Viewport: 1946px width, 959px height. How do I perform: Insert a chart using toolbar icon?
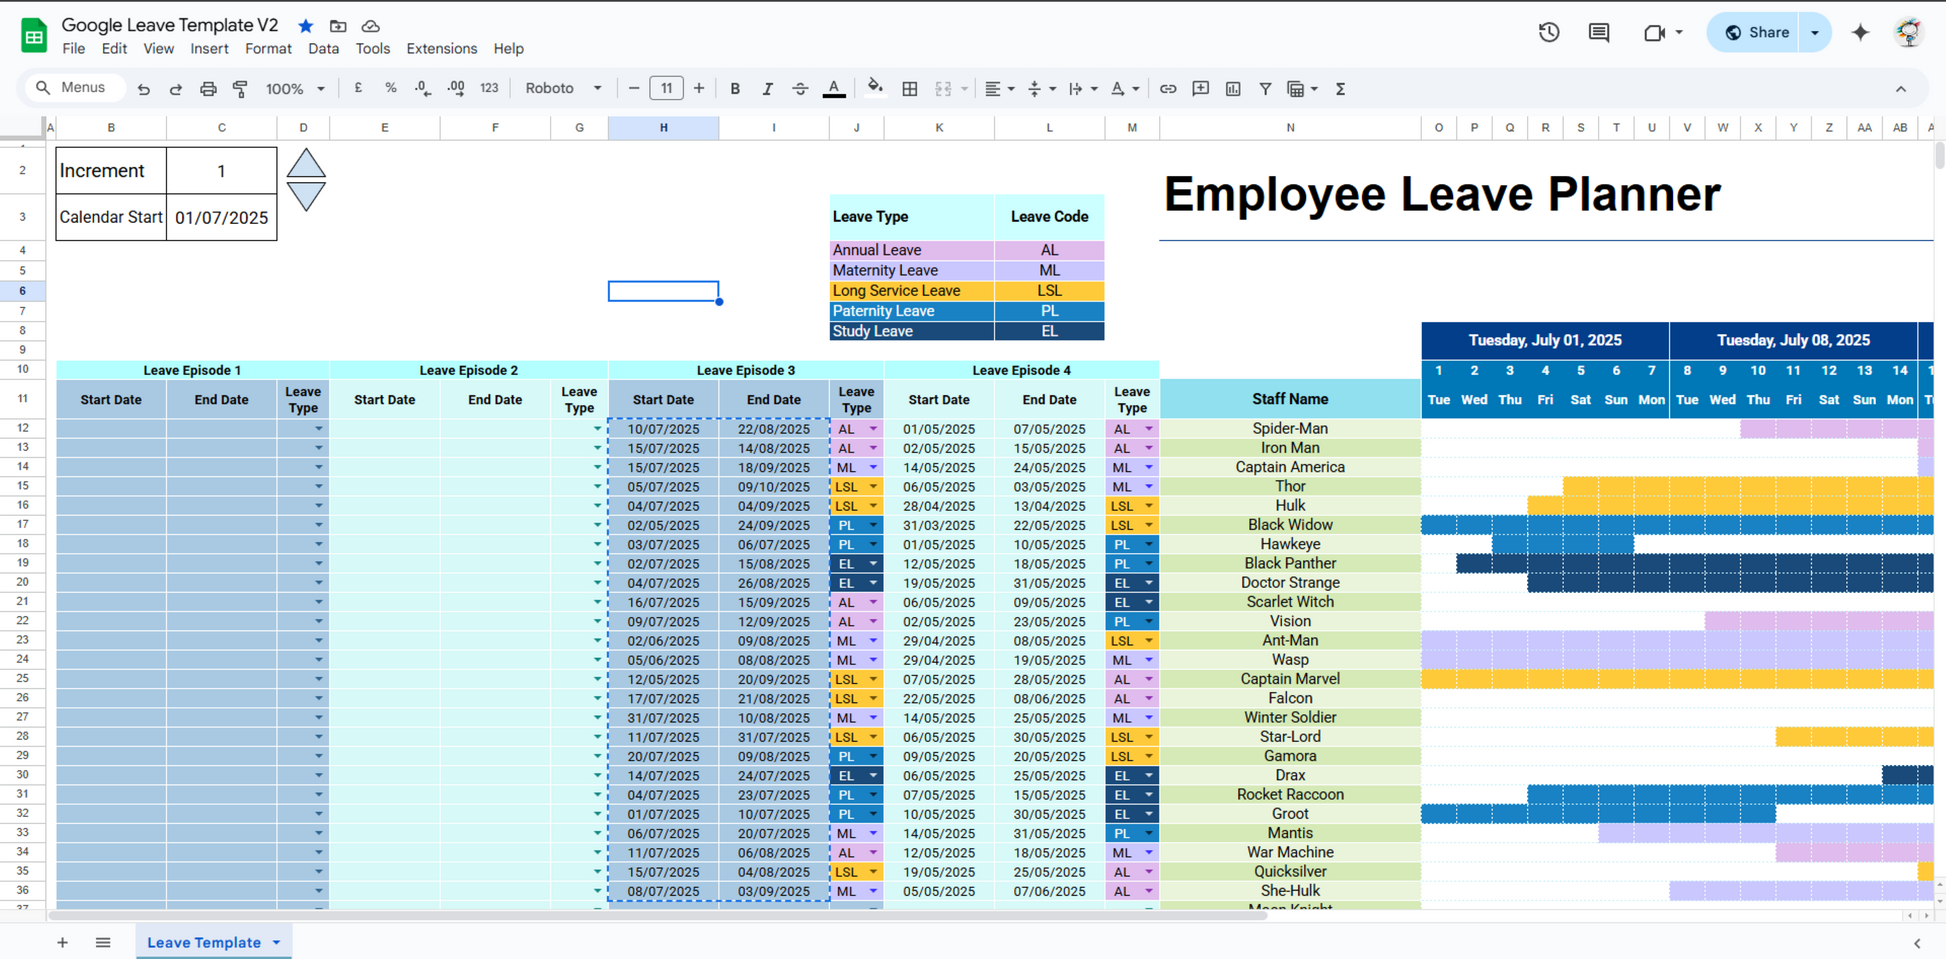coord(1233,89)
